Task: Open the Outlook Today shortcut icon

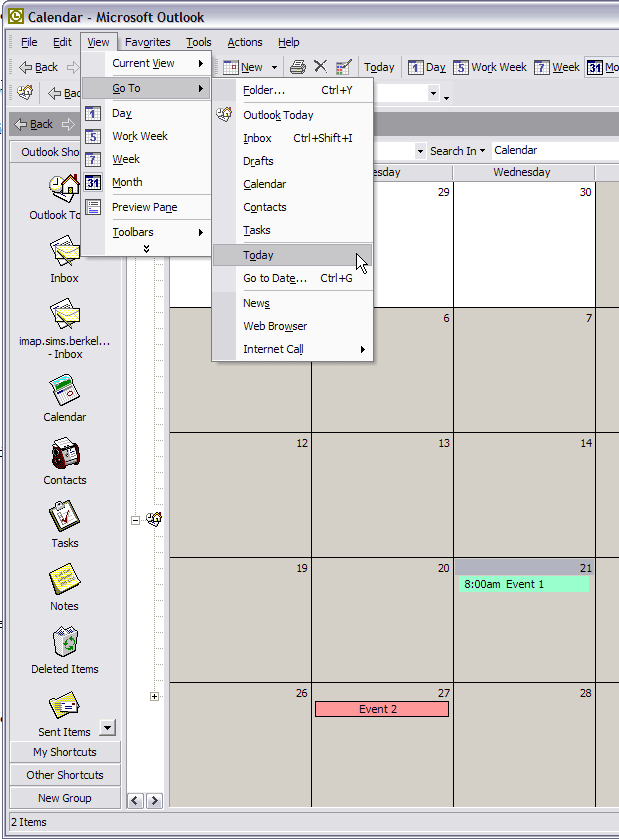Action: click(64, 189)
